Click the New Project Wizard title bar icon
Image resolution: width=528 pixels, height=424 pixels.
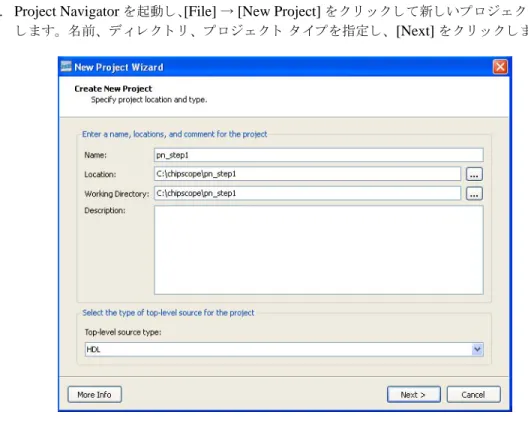66,67
